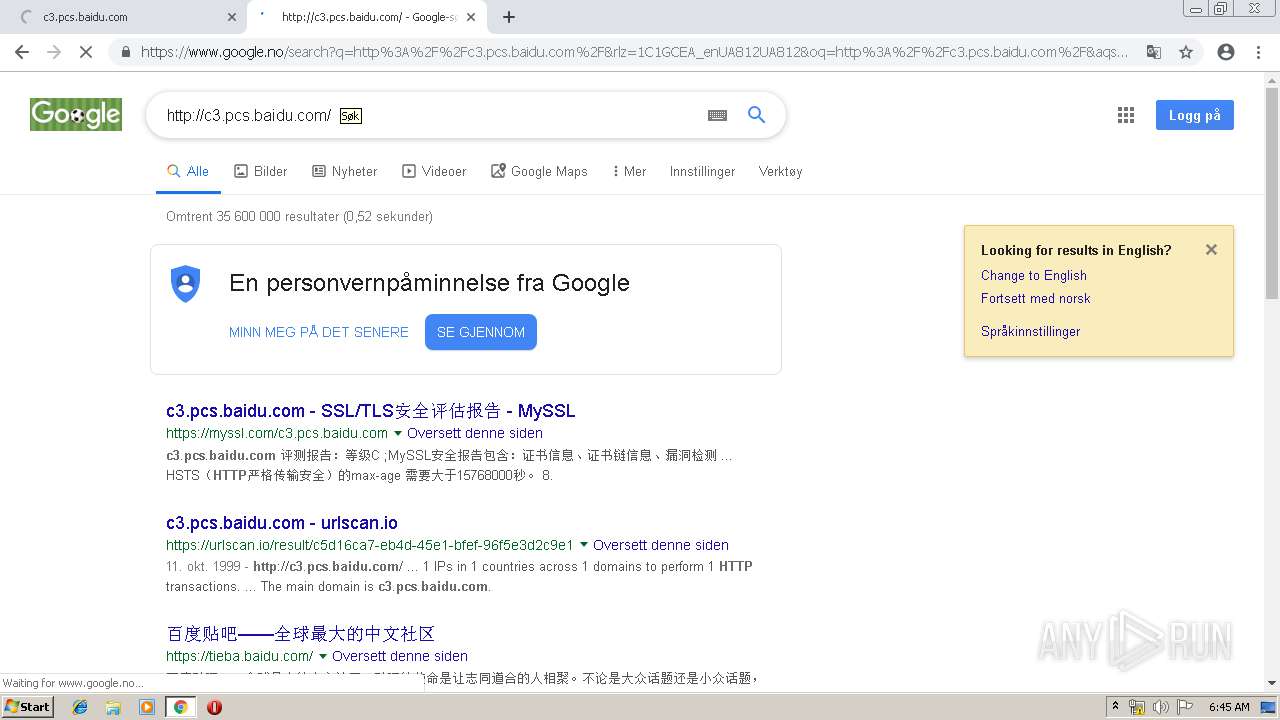The height and width of the screenshot is (720, 1280).
Task: Open the MySSL c3.pcs.baidu.com result
Action: pyautogui.click(x=371, y=411)
